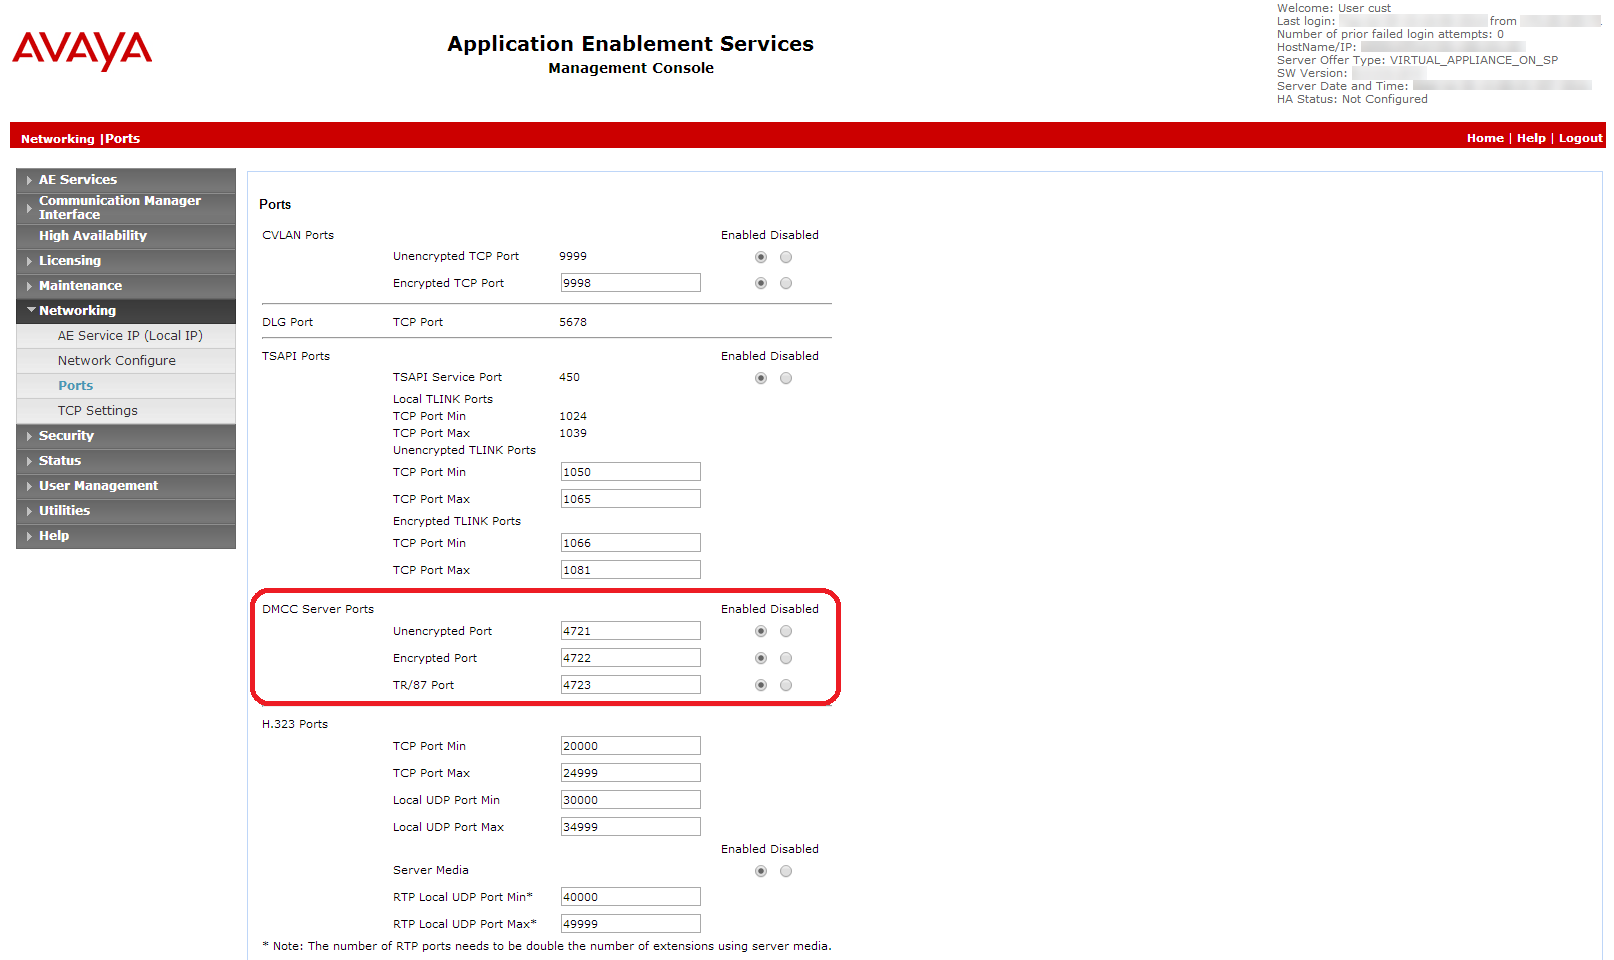The height and width of the screenshot is (960, 1614).
Task: Edit Unencrypted TLINK TCP Port Min 1050
Action: pyautogui.click(x=630, y=472)
